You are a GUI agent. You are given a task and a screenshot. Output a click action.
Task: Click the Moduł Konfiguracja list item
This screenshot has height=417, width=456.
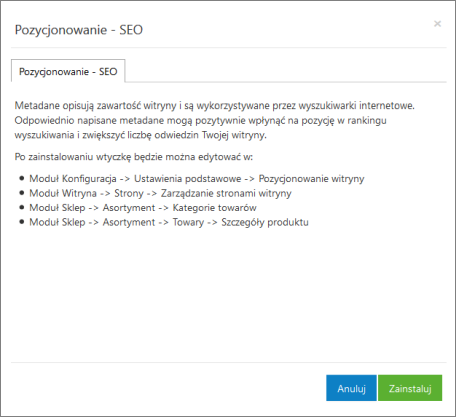pyautogui.click(x=197, y=178)
